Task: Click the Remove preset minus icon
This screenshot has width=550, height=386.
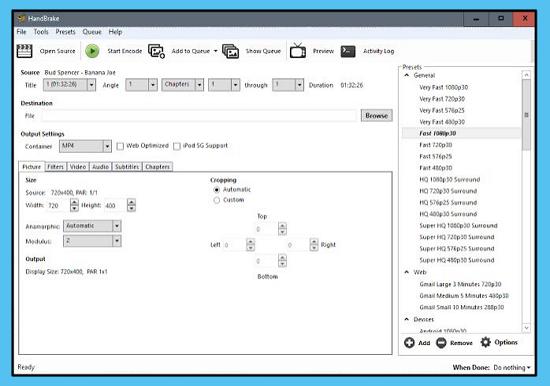Action: click(441, 342)
